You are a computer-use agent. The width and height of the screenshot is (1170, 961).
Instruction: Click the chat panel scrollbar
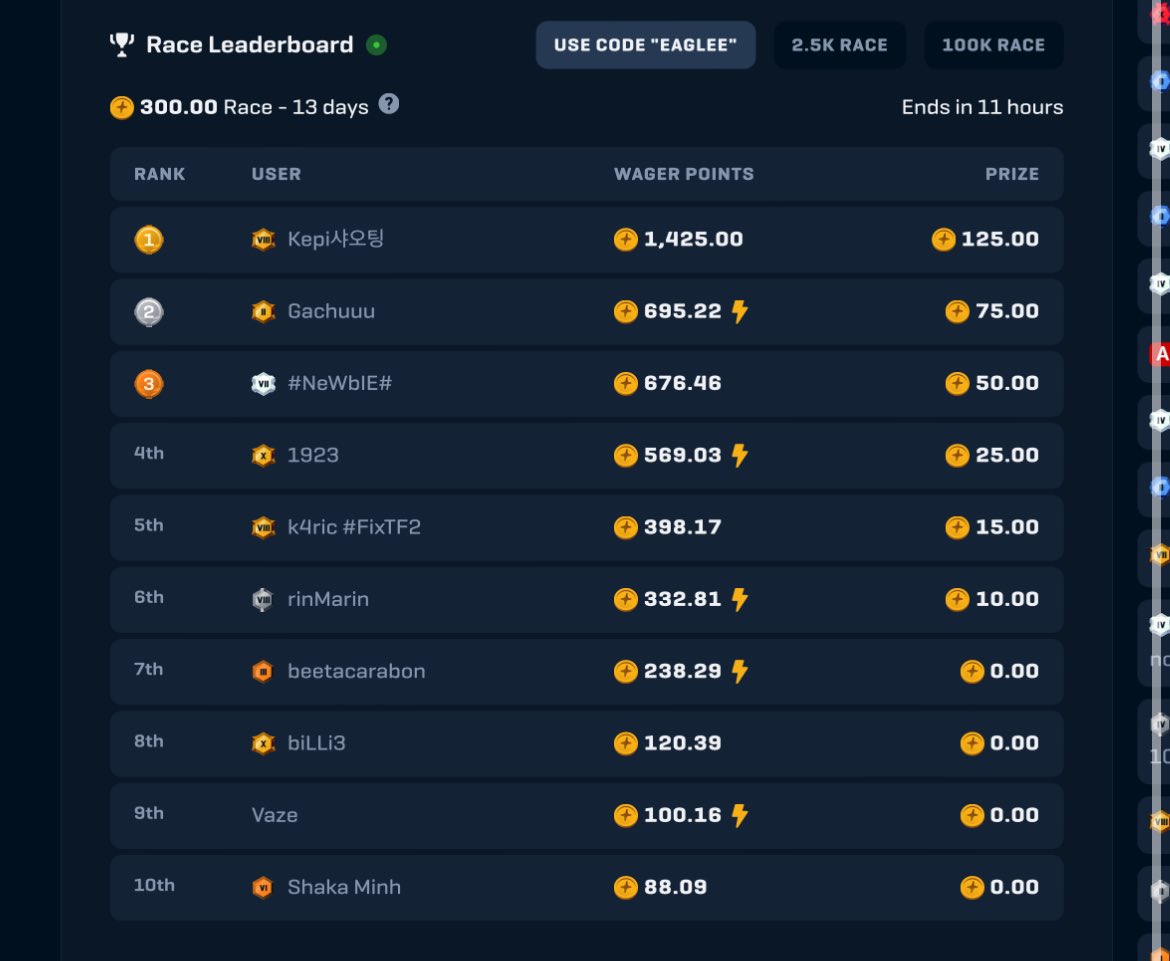point(1156,480)
